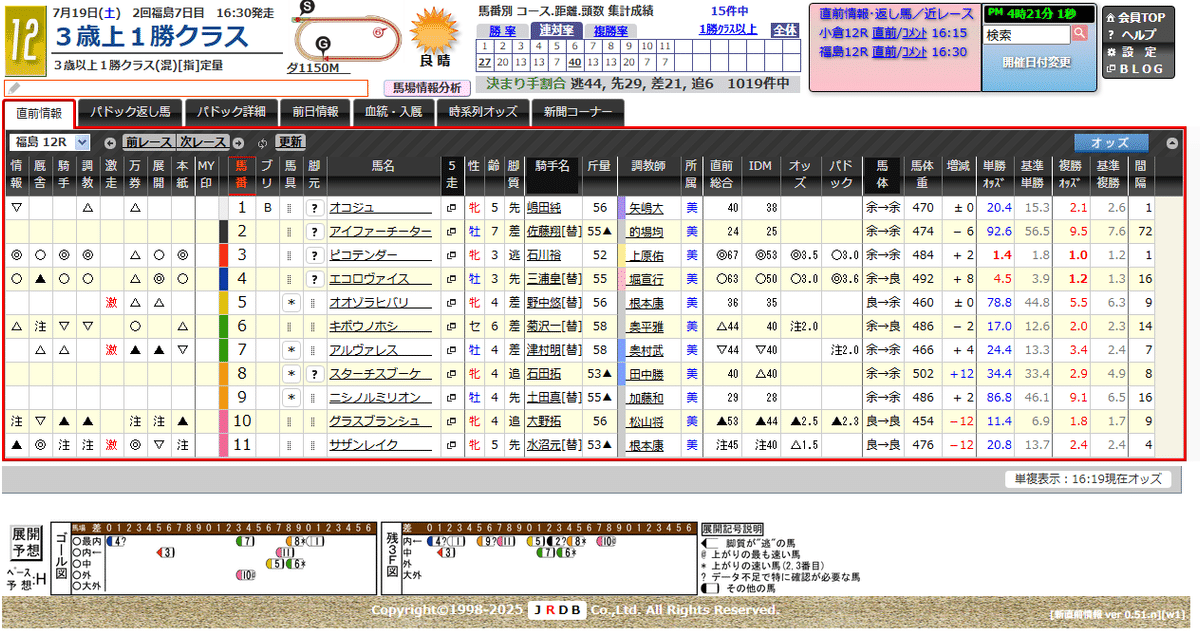Collapse the table via top-right circle arrow
The height and width of the screenshot is (635, 1200).
click(1170, 144)
